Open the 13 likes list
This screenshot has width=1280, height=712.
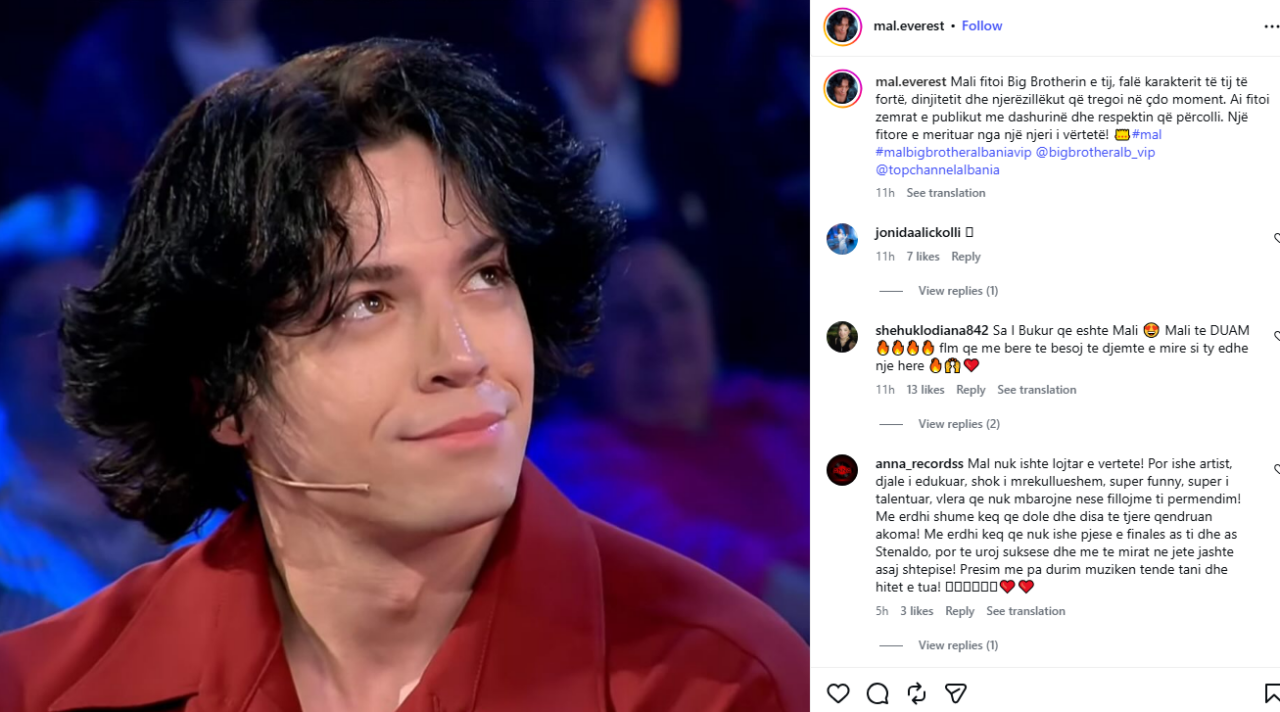(925, 390)
